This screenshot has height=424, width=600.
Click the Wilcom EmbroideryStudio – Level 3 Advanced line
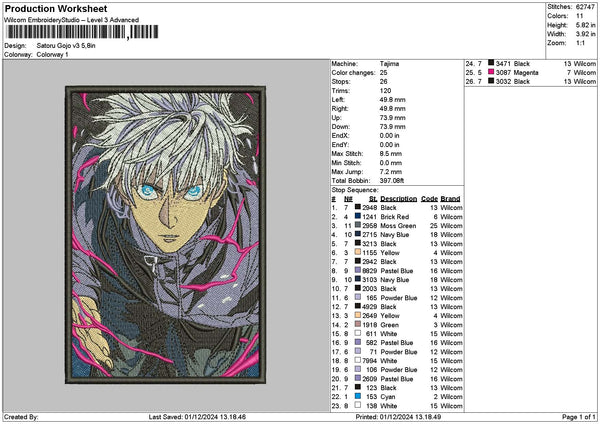click(x=71, y=20)
